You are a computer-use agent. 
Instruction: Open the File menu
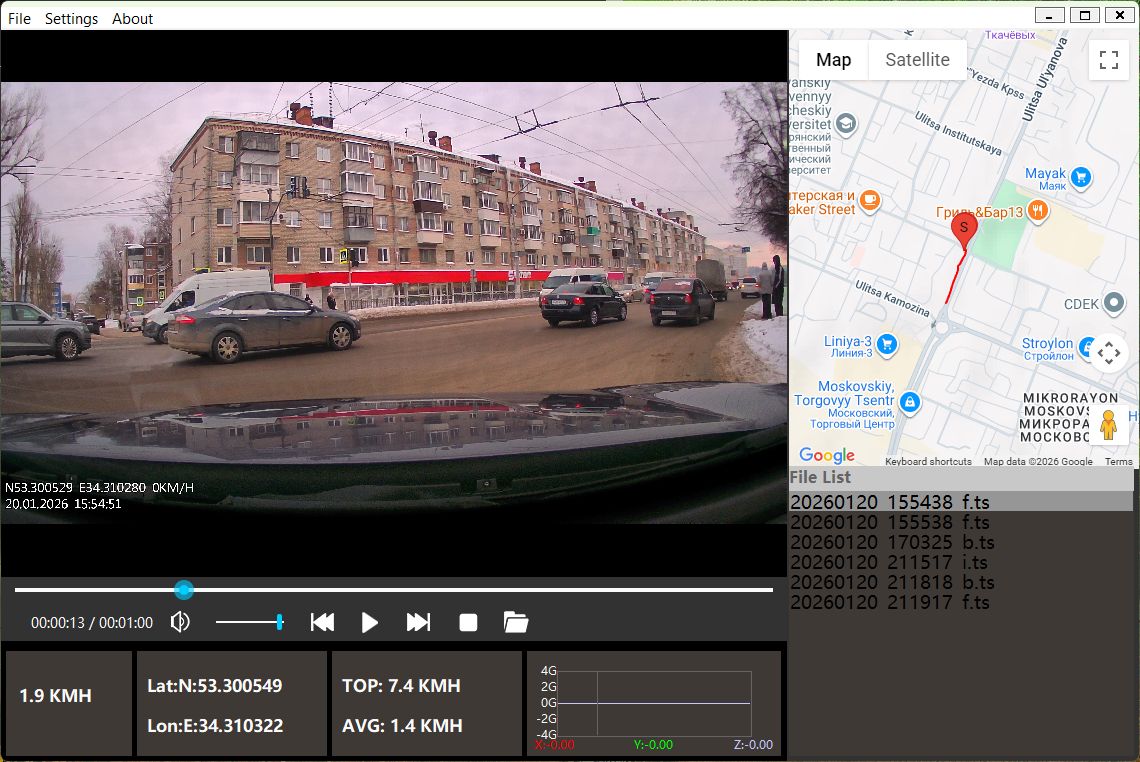19,19
